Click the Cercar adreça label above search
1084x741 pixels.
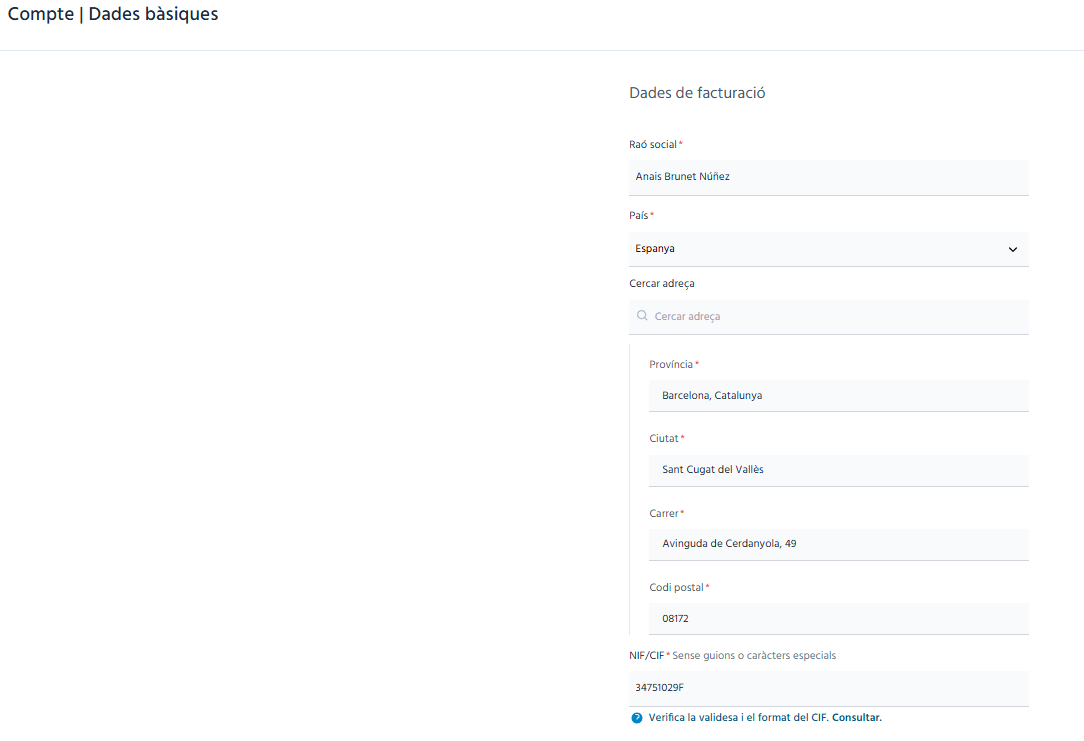click(x=662, y=283)
